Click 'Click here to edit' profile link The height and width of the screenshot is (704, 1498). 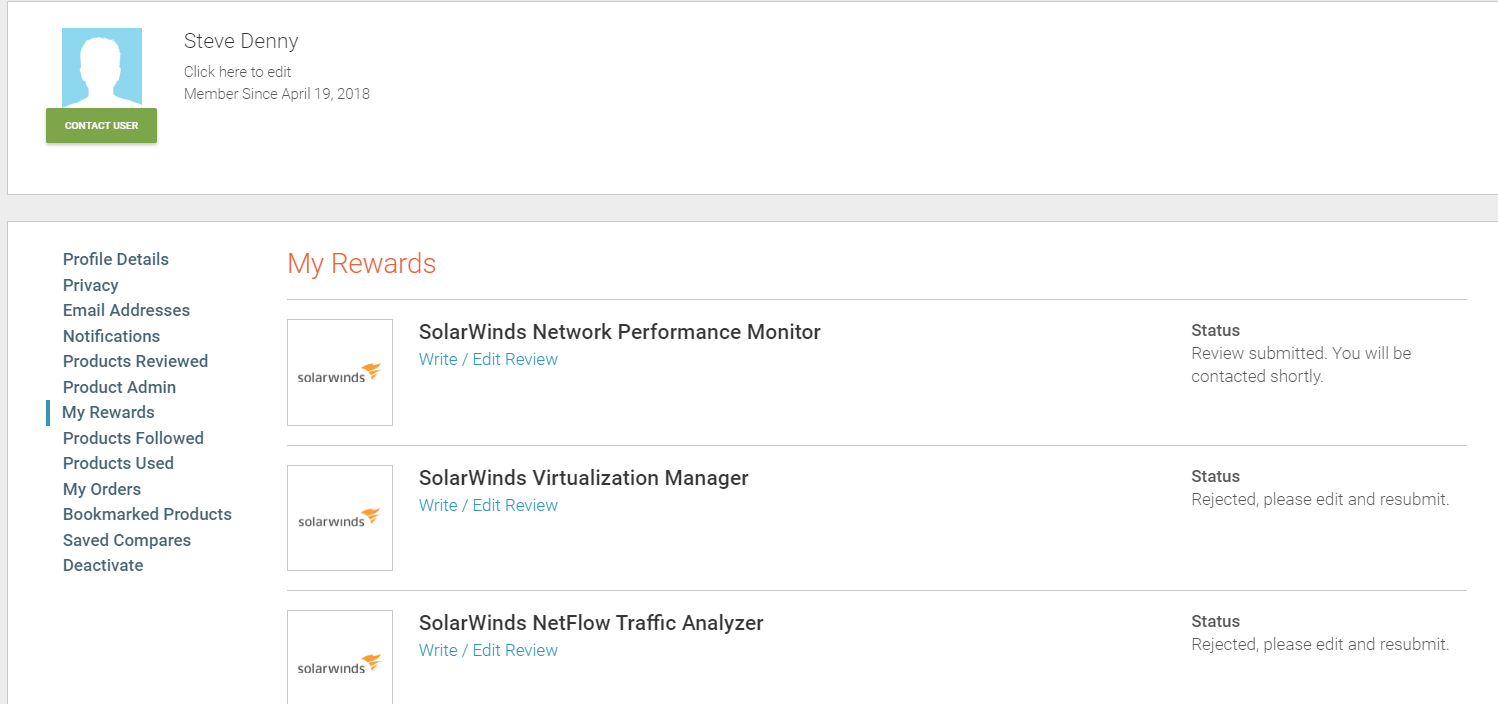click(238, 72)
